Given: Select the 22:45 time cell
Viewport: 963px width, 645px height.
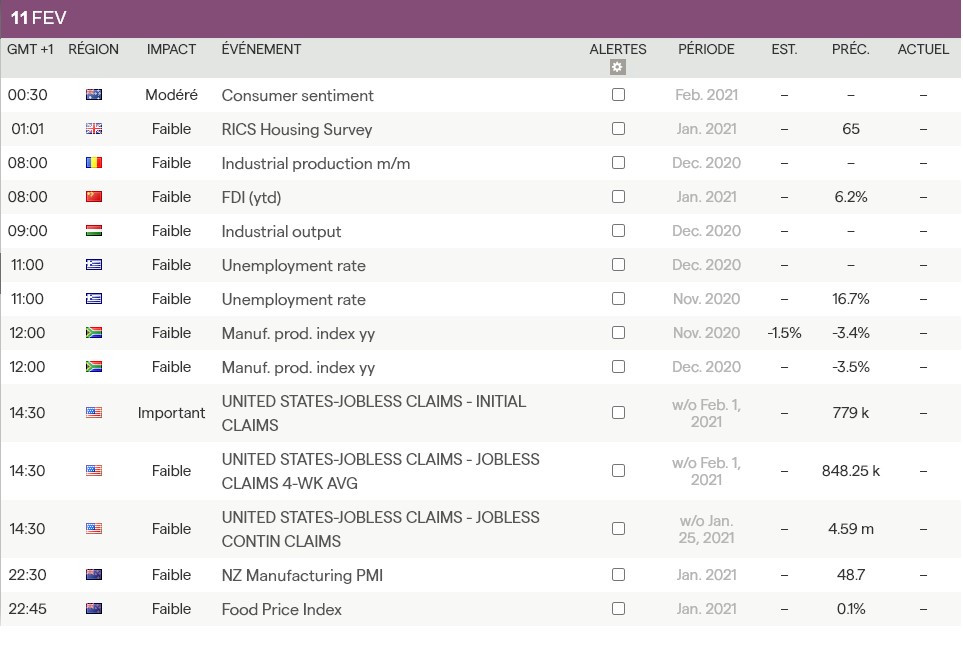Looking at the screenshot, I should coord(28,608).
